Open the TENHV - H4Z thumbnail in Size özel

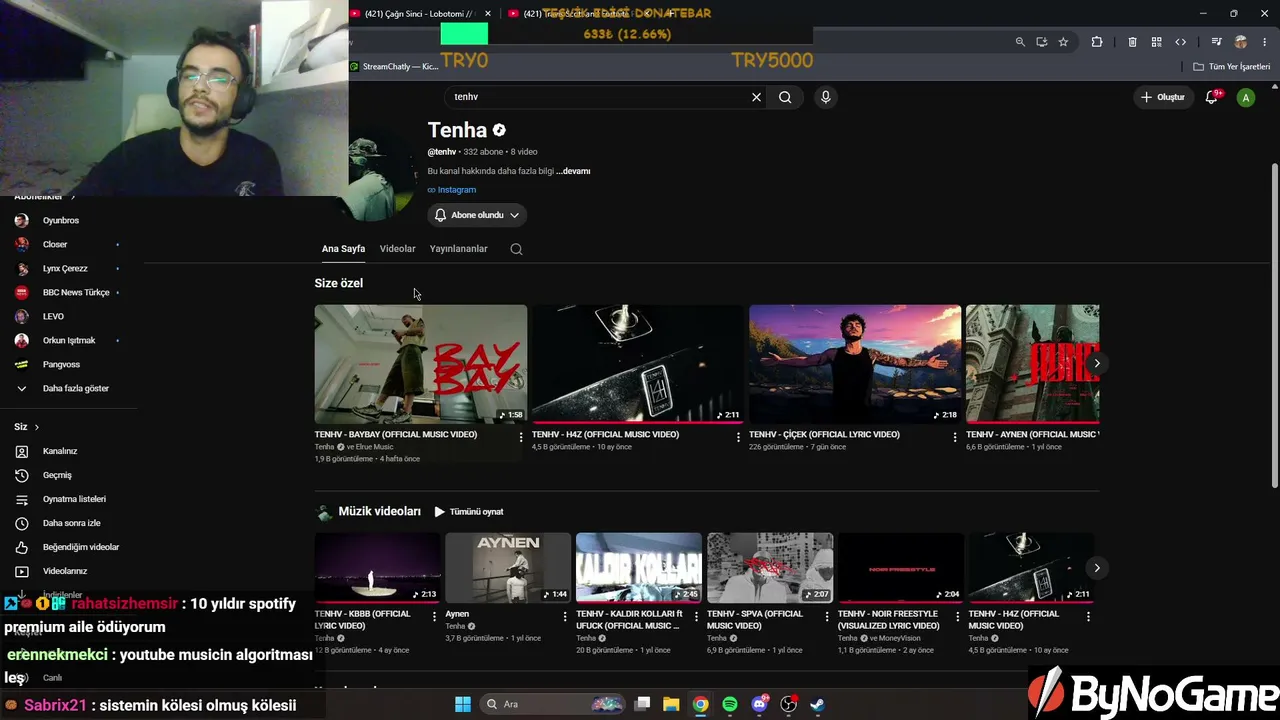tap(638, 364)
